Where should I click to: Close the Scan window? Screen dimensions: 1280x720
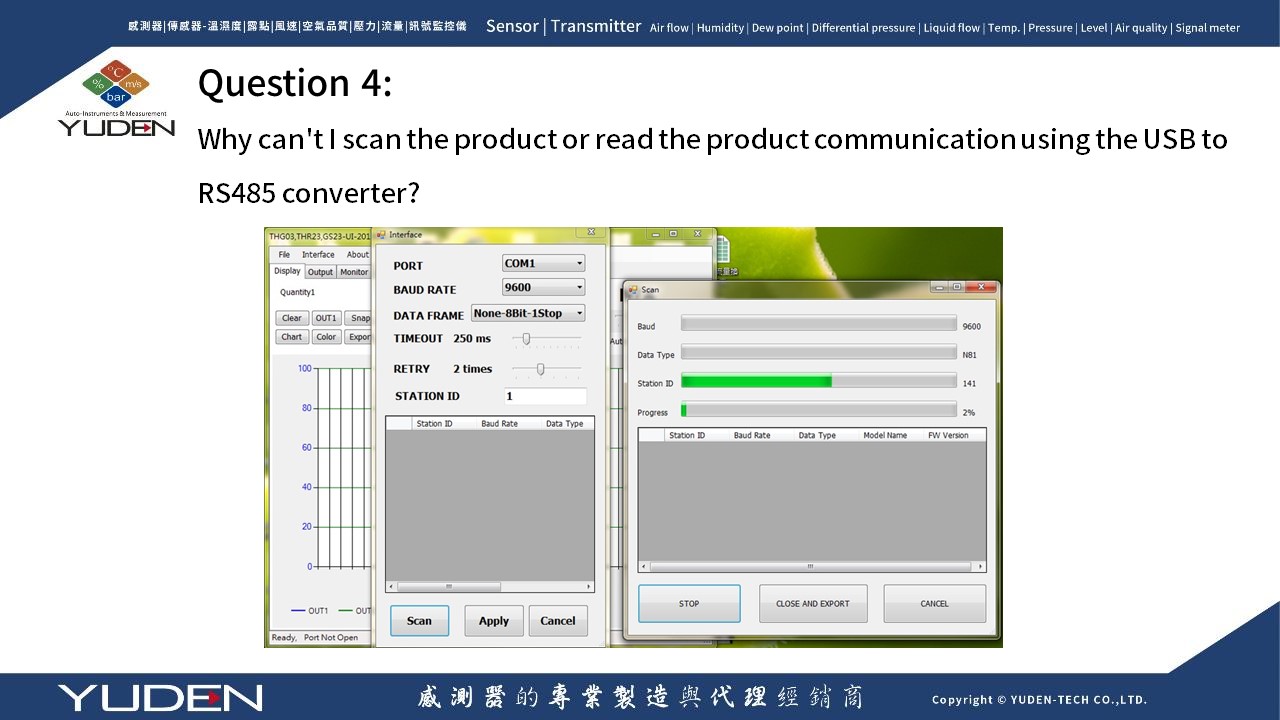coord(981,287)
